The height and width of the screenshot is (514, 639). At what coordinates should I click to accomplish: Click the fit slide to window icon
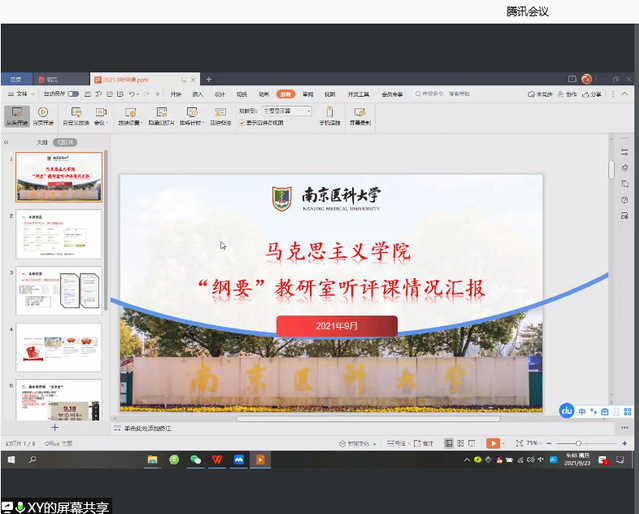[519, 443]
